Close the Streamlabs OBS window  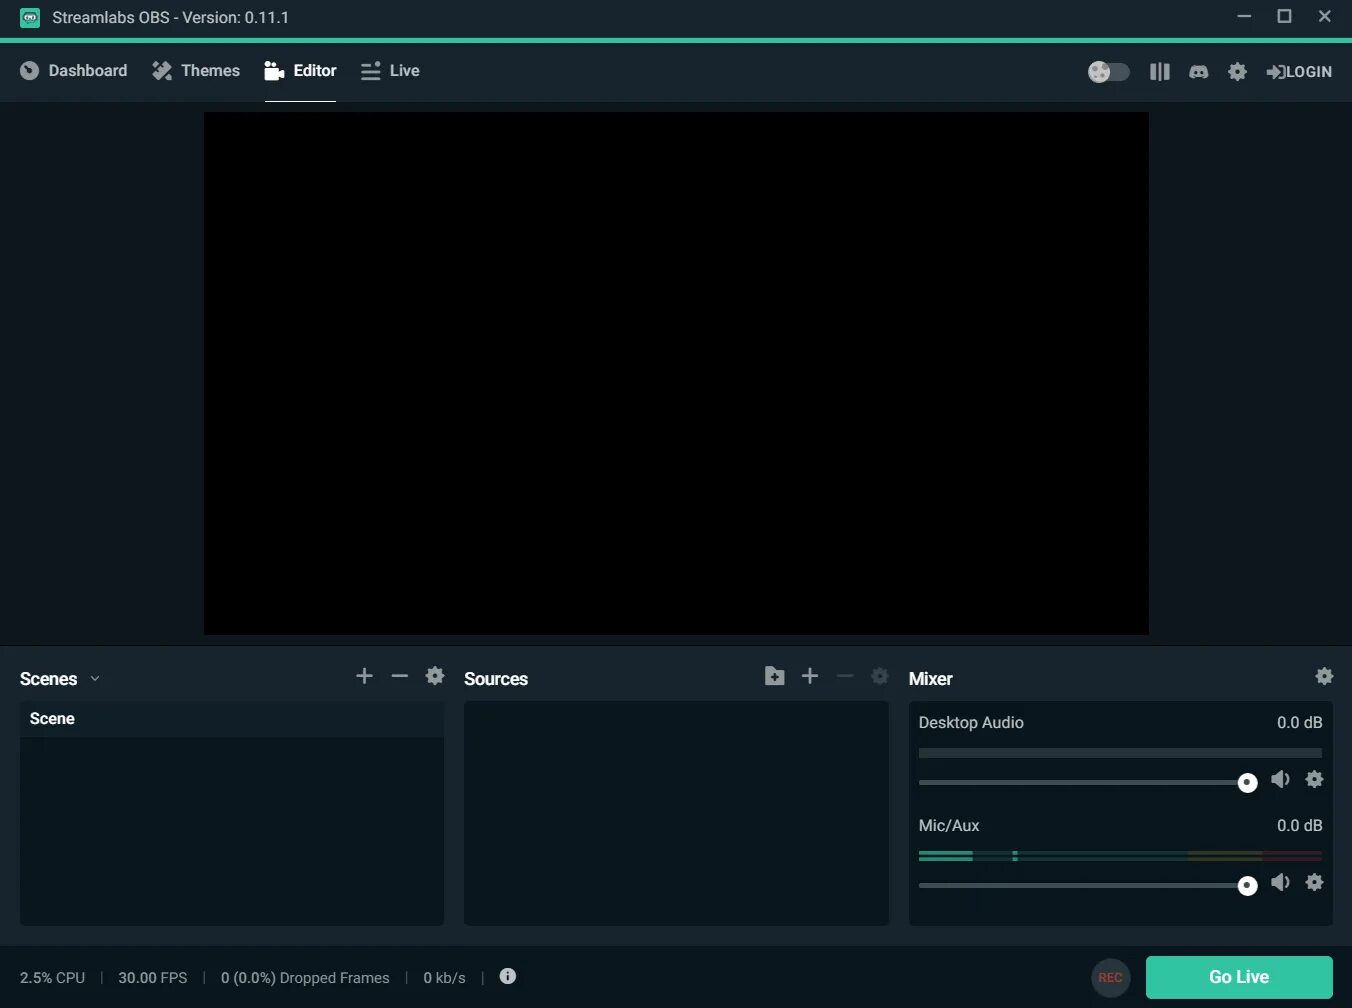point(1324,16)
